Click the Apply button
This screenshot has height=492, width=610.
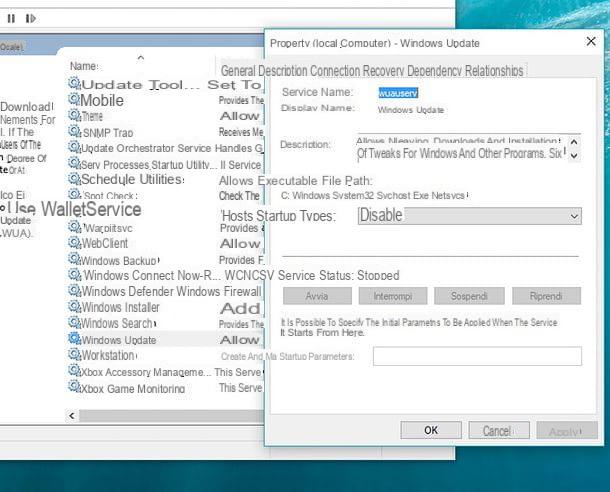pyautogui.click(x=567, y=430)
